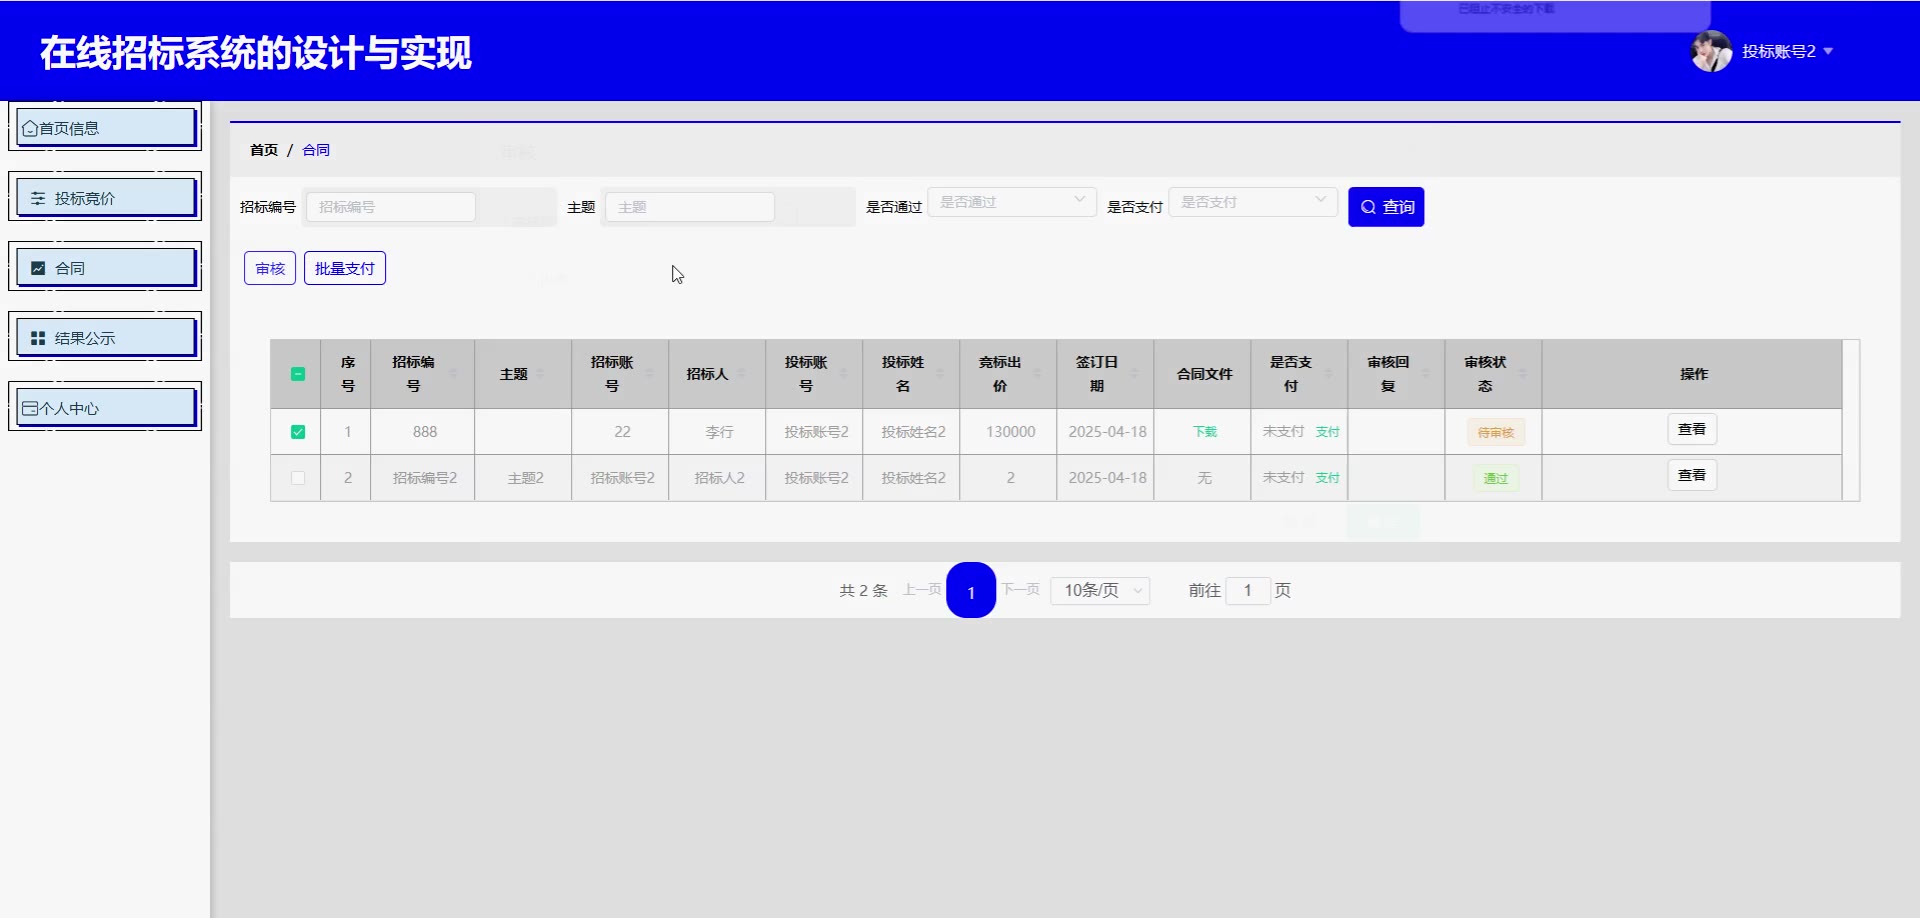1920x918 pixels.
Task: Open the 是否支付 filter dropdown
Action: coord(1253,202)
